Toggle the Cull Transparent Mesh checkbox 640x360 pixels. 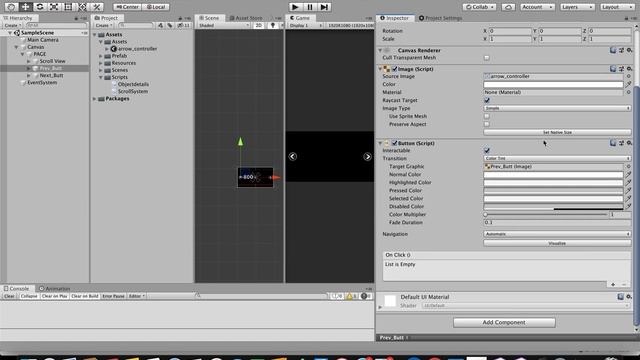487,58
